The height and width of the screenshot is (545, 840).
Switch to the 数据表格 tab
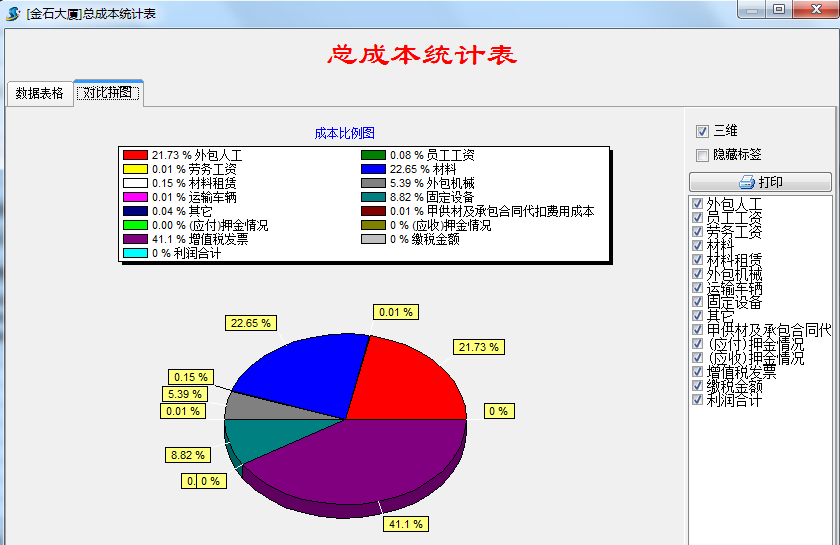point(39,93)
